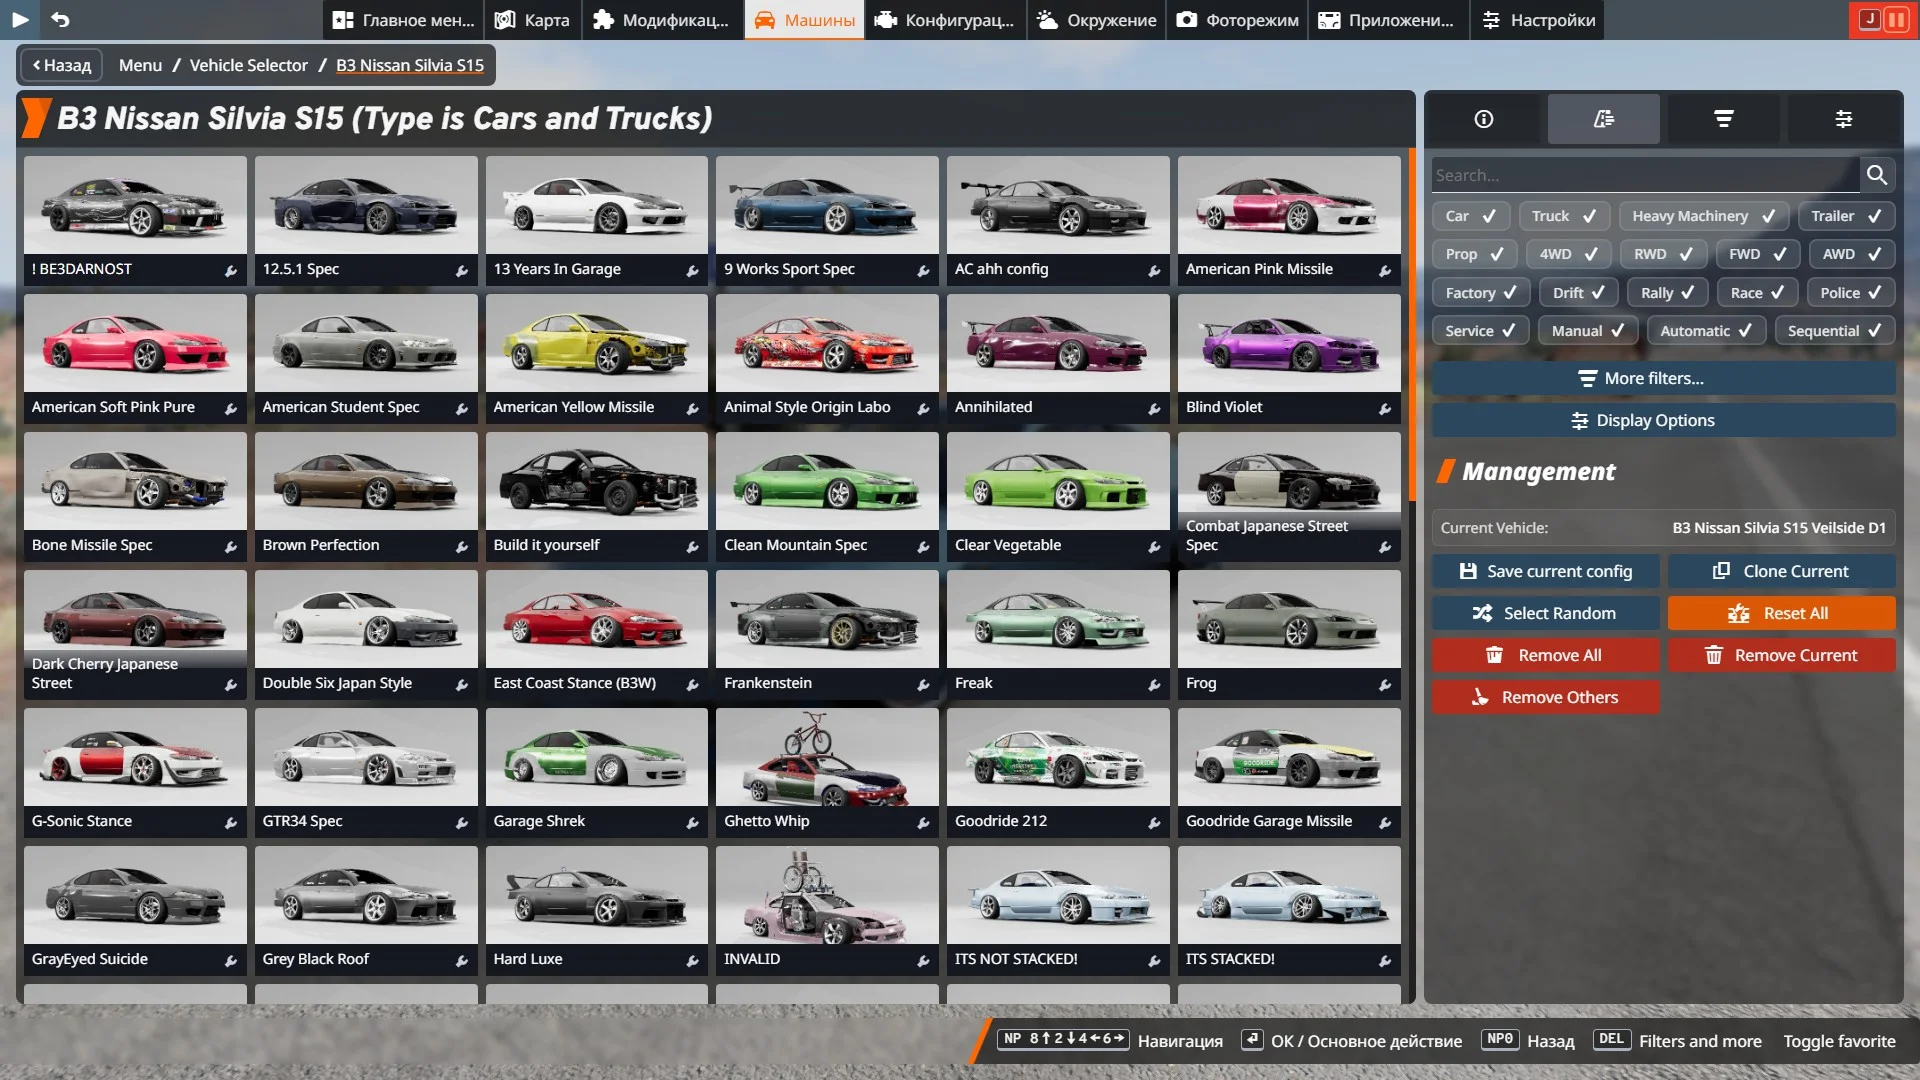Open the Модификации menu tab
Image resolution: width=1920 pixels, height=1080 pixels.
coord(661,20)
